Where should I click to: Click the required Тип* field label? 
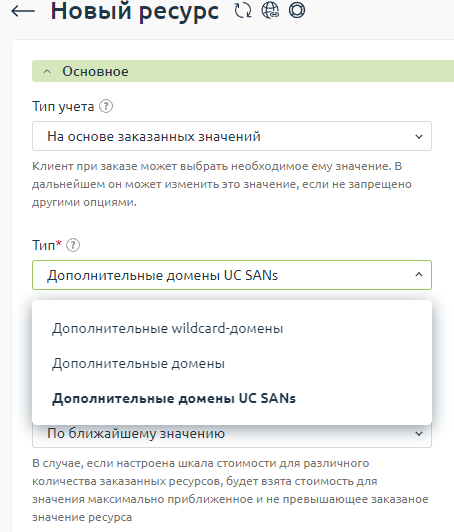point(47,245)
